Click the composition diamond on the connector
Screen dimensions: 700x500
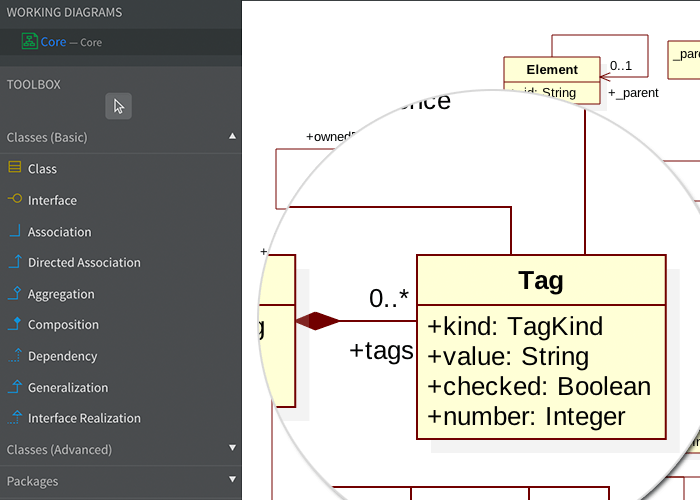click(317, 321)
